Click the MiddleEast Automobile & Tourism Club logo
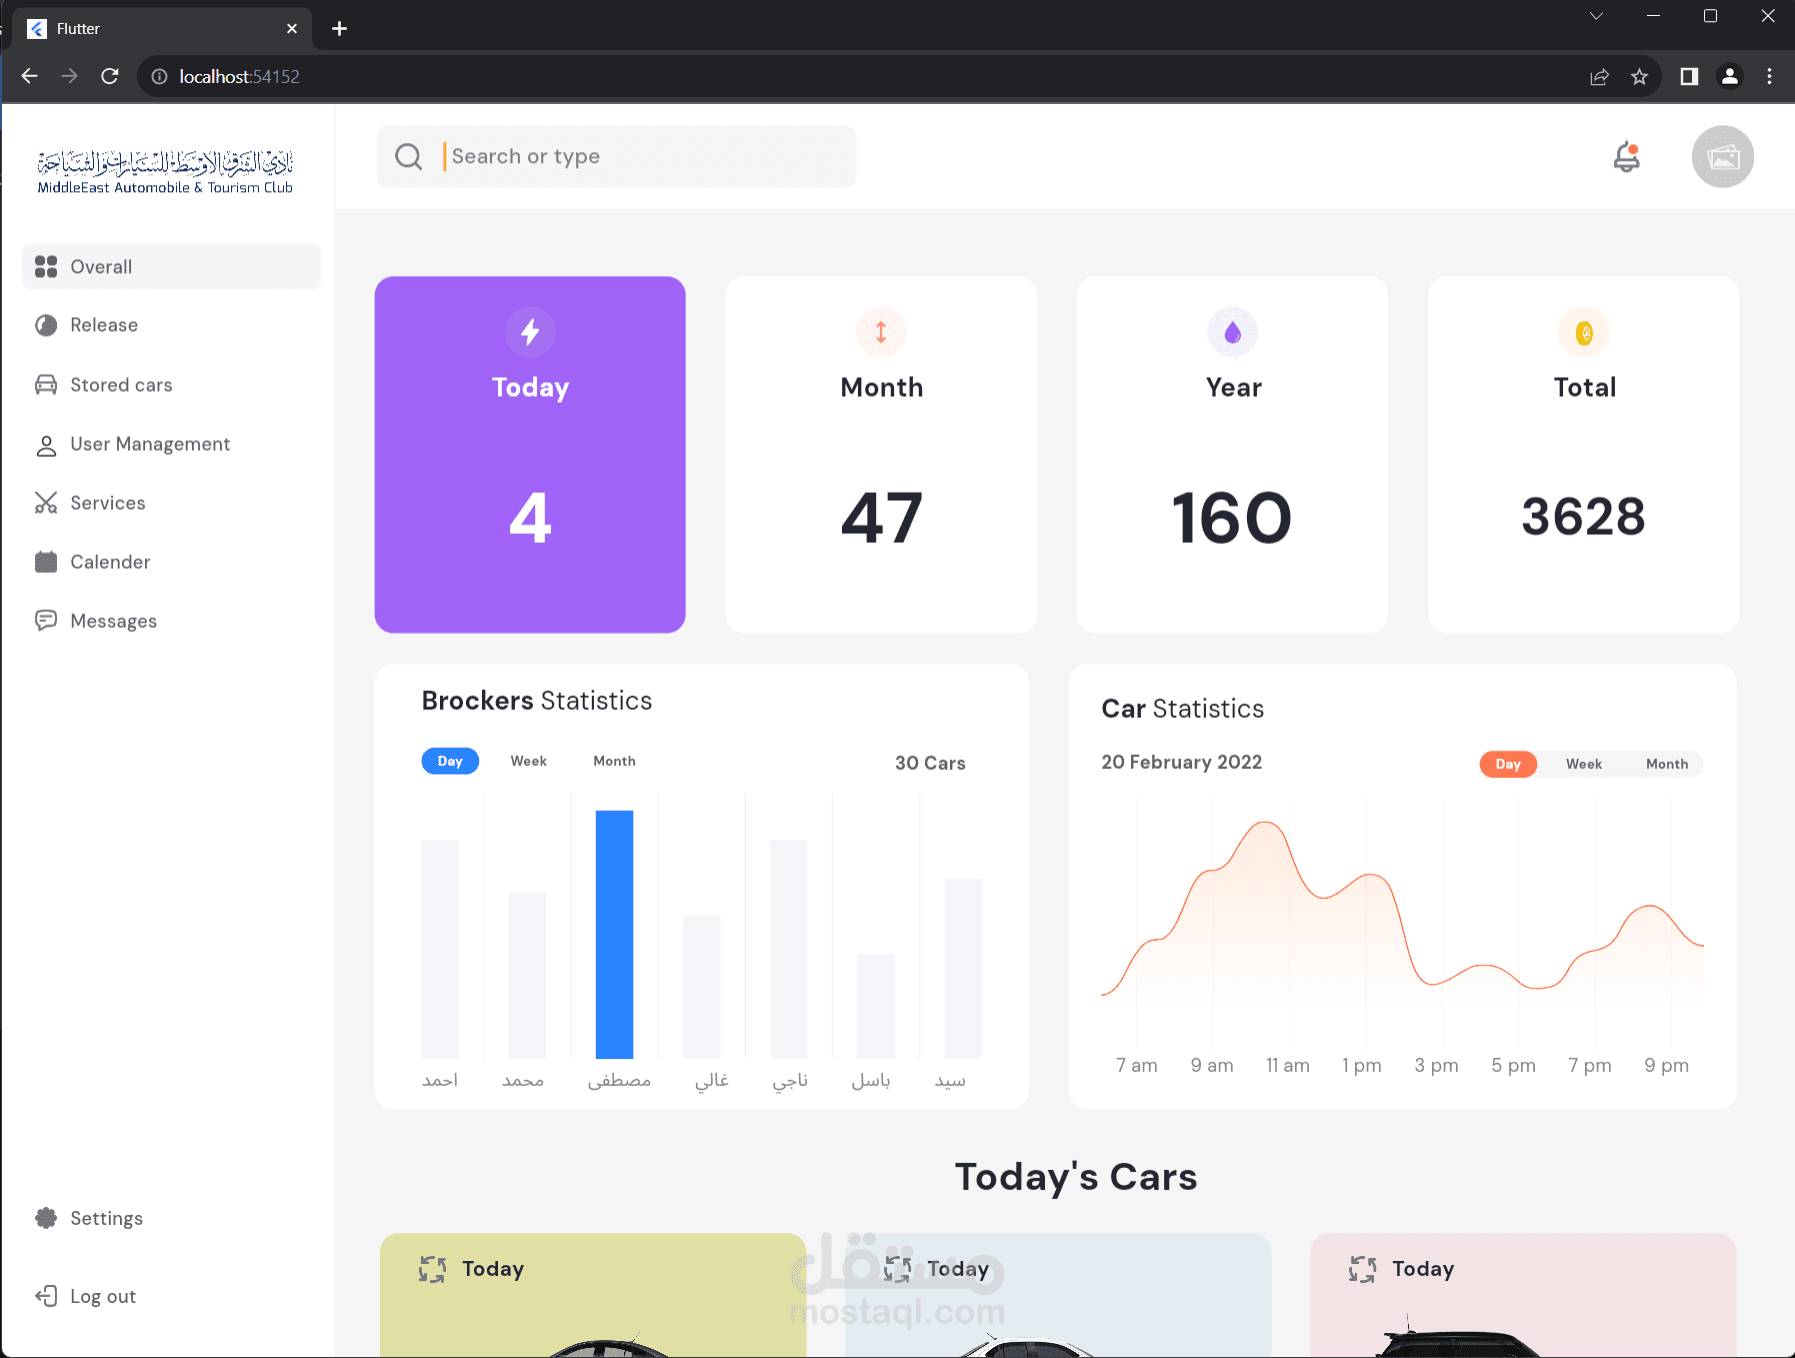The height and width of the screenshot is (1358, 1795). [165, 171]
